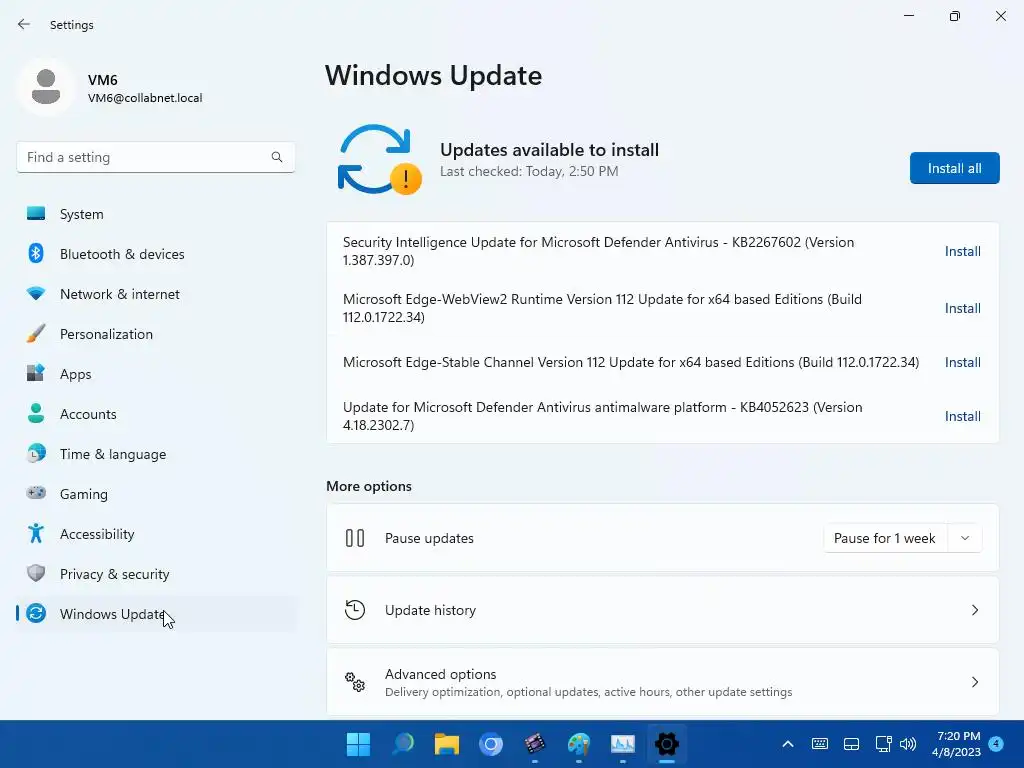The width and height of the screenshot is (1024, 768).
Task: Click the touch keyboard tray icon
Action: (820, 744)
